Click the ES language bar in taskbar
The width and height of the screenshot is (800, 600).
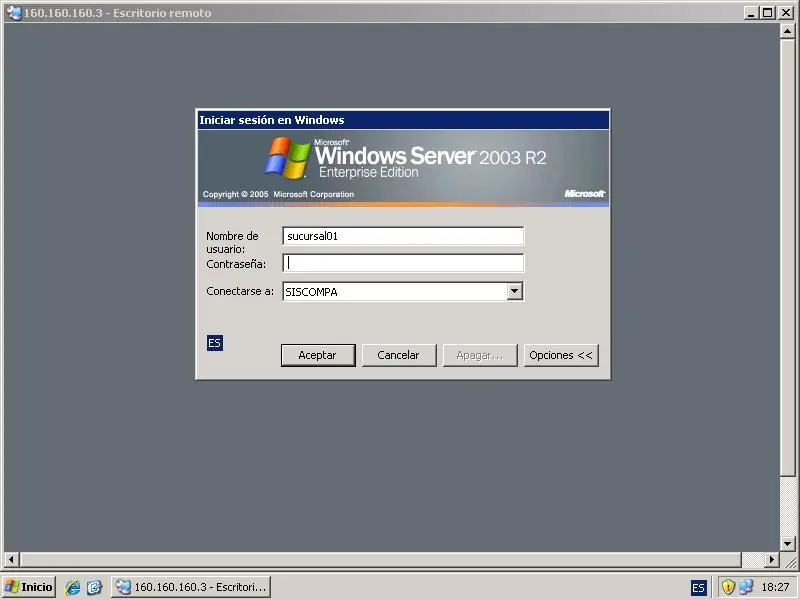coord(698,588)
